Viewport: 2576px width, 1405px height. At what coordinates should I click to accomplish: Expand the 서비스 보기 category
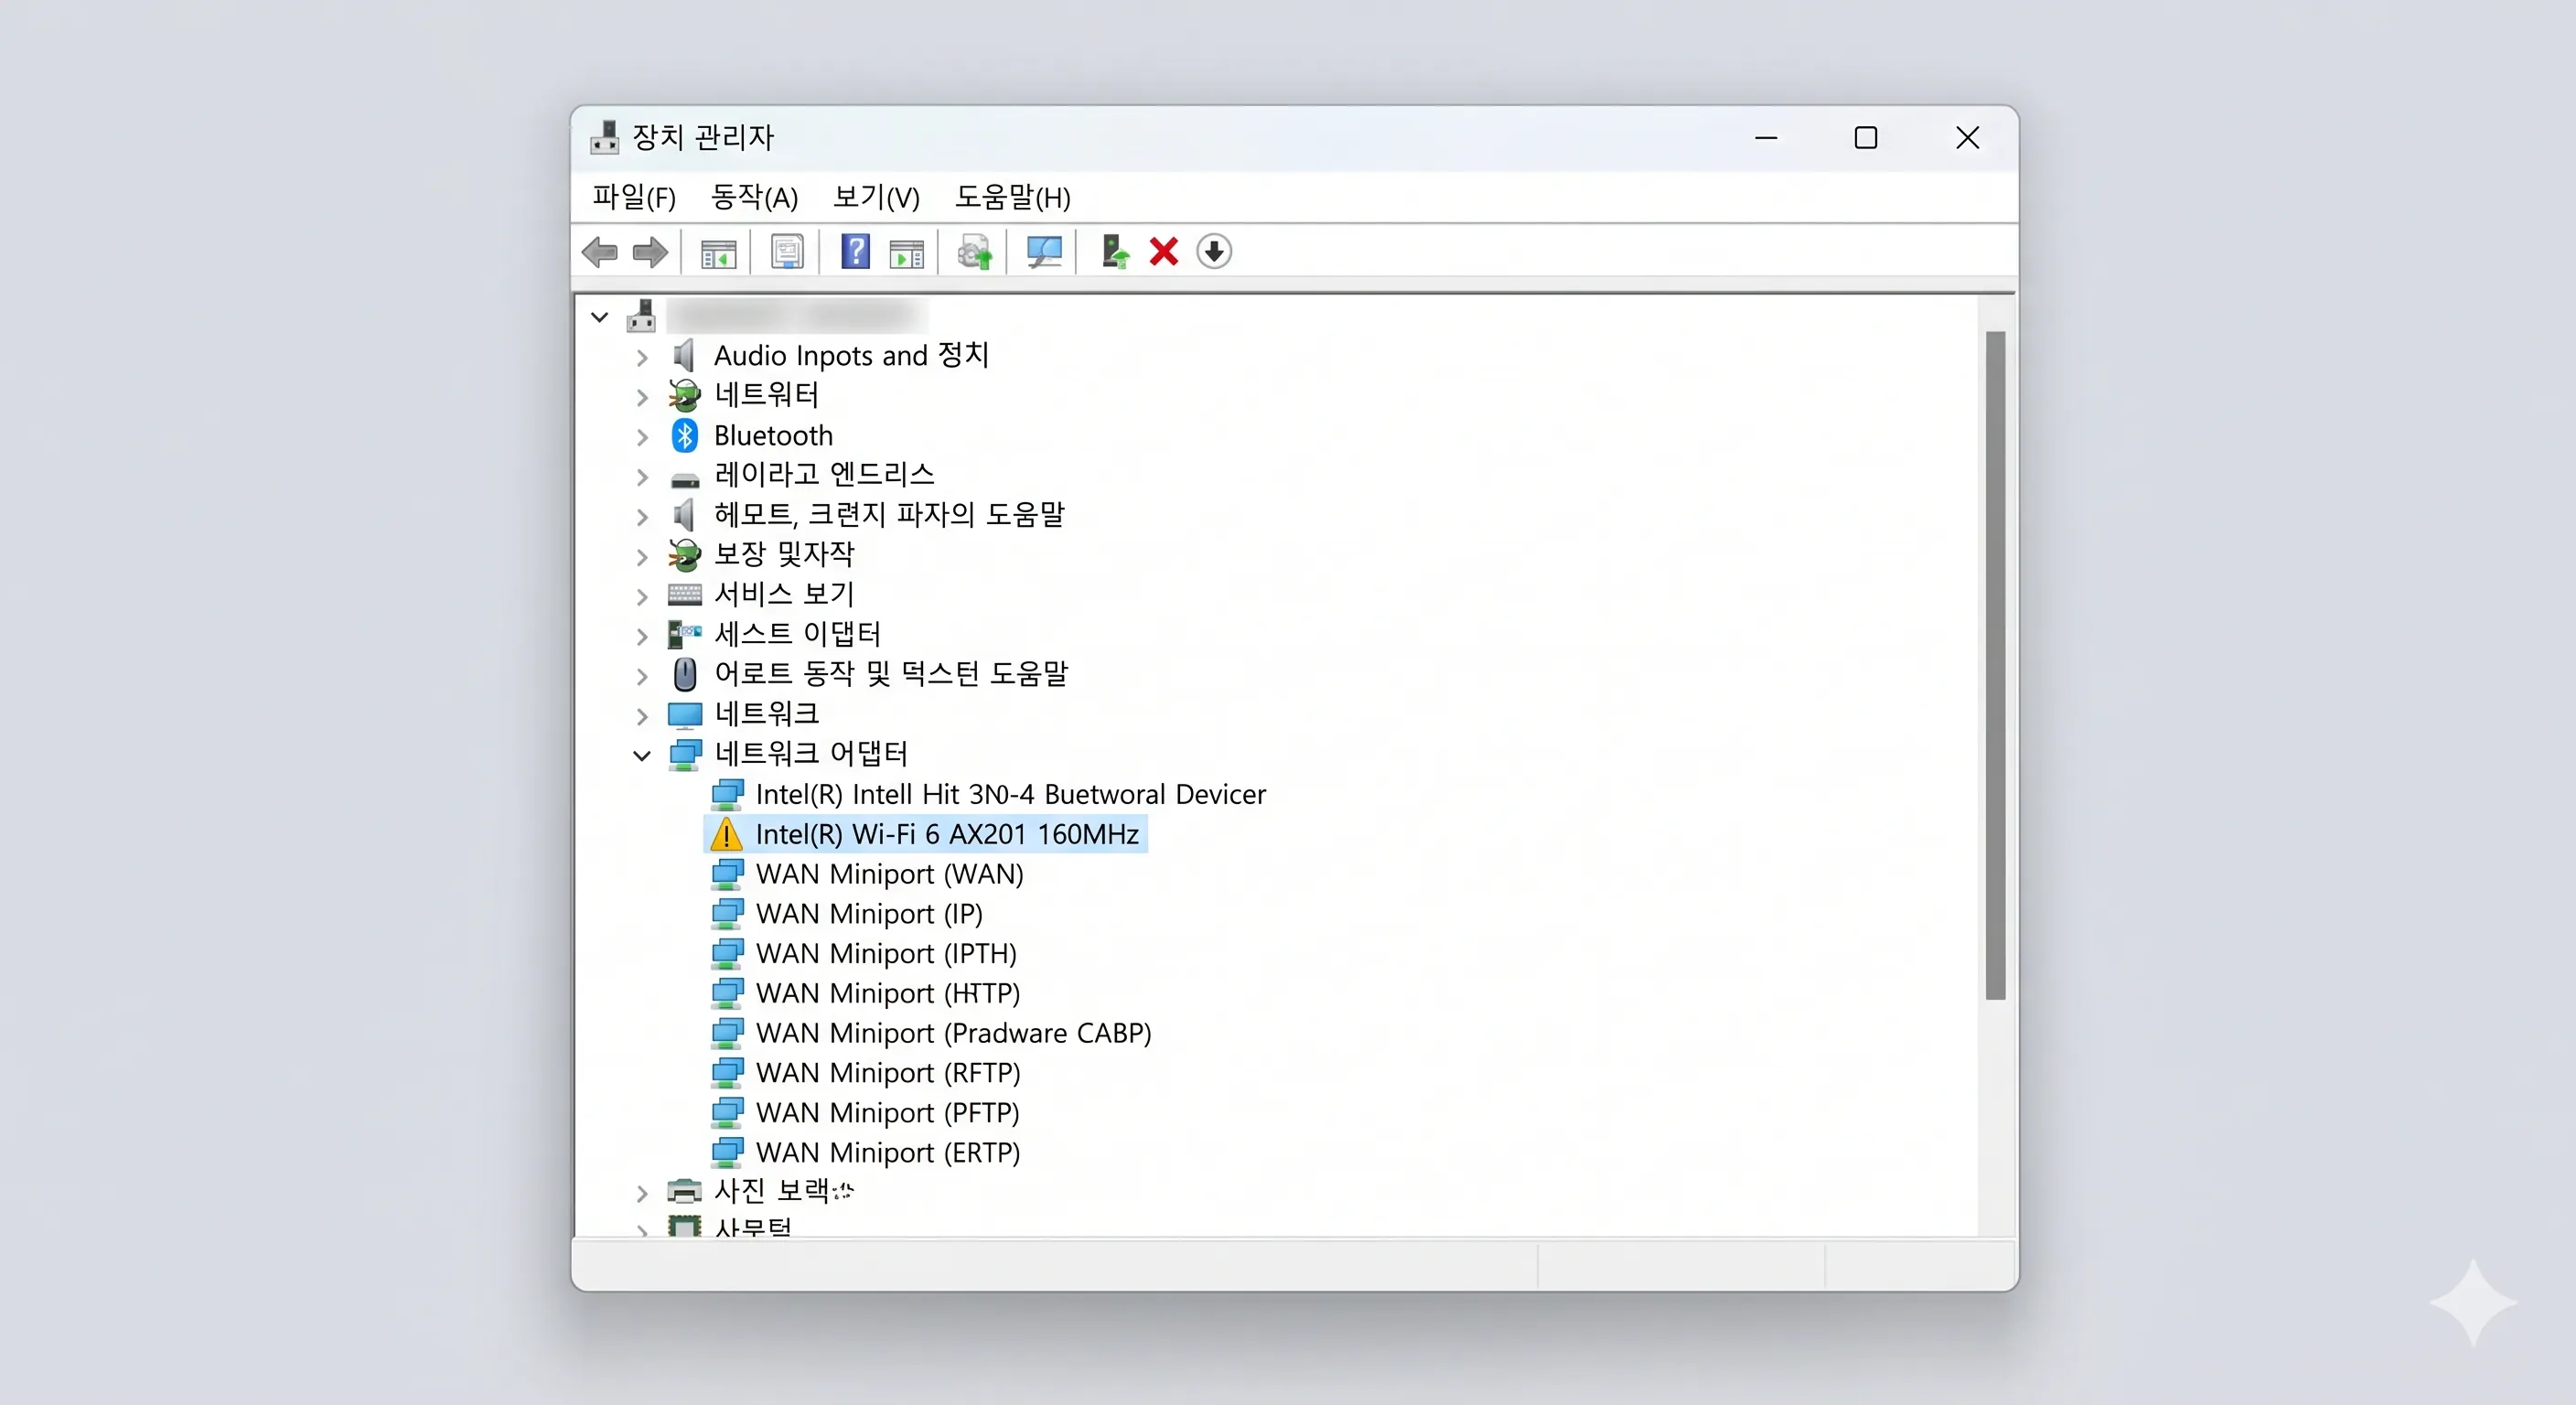[642, 597]
